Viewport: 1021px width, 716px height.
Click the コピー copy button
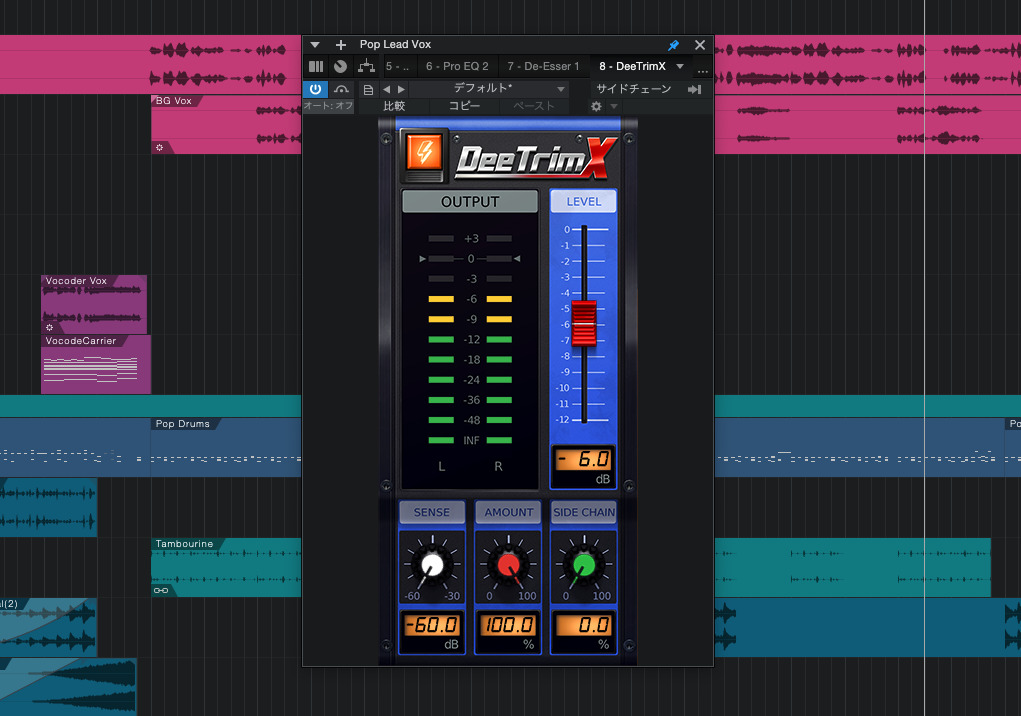tap(464, 106)
